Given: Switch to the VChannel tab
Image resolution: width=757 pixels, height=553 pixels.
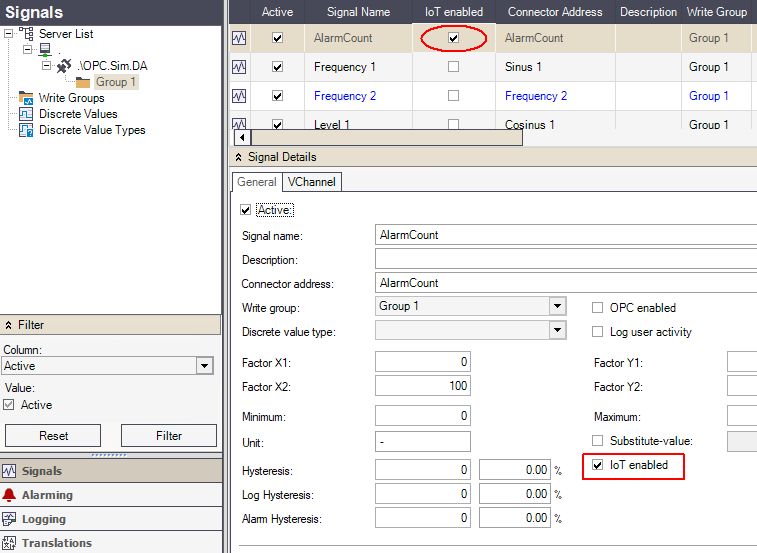Looking at the screenshot, I should (x=312, y=182).
